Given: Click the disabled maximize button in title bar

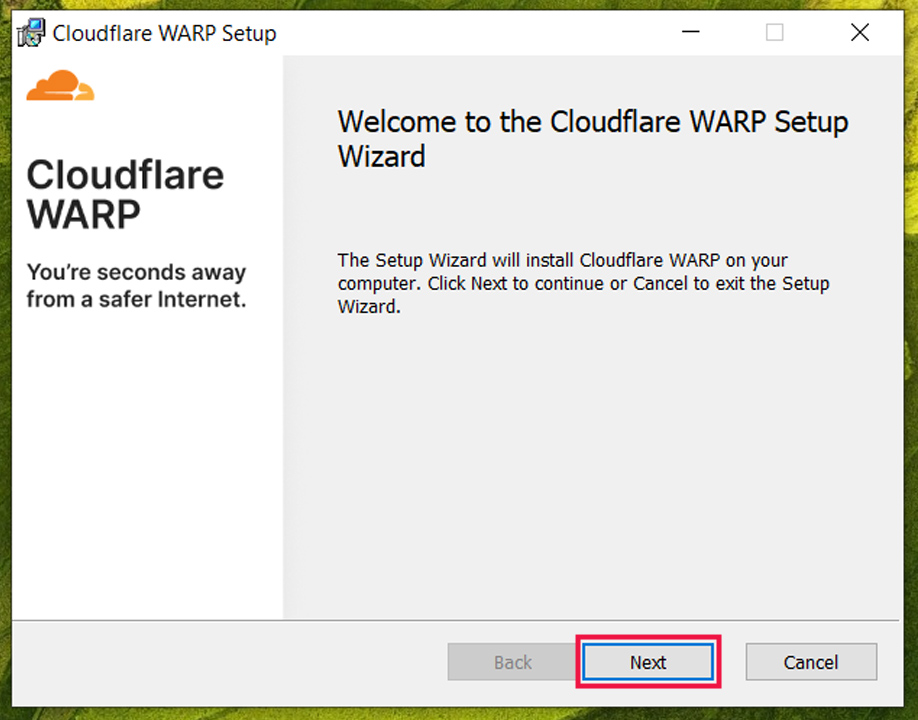Looking at the screenshot, I should pos(775,32).
